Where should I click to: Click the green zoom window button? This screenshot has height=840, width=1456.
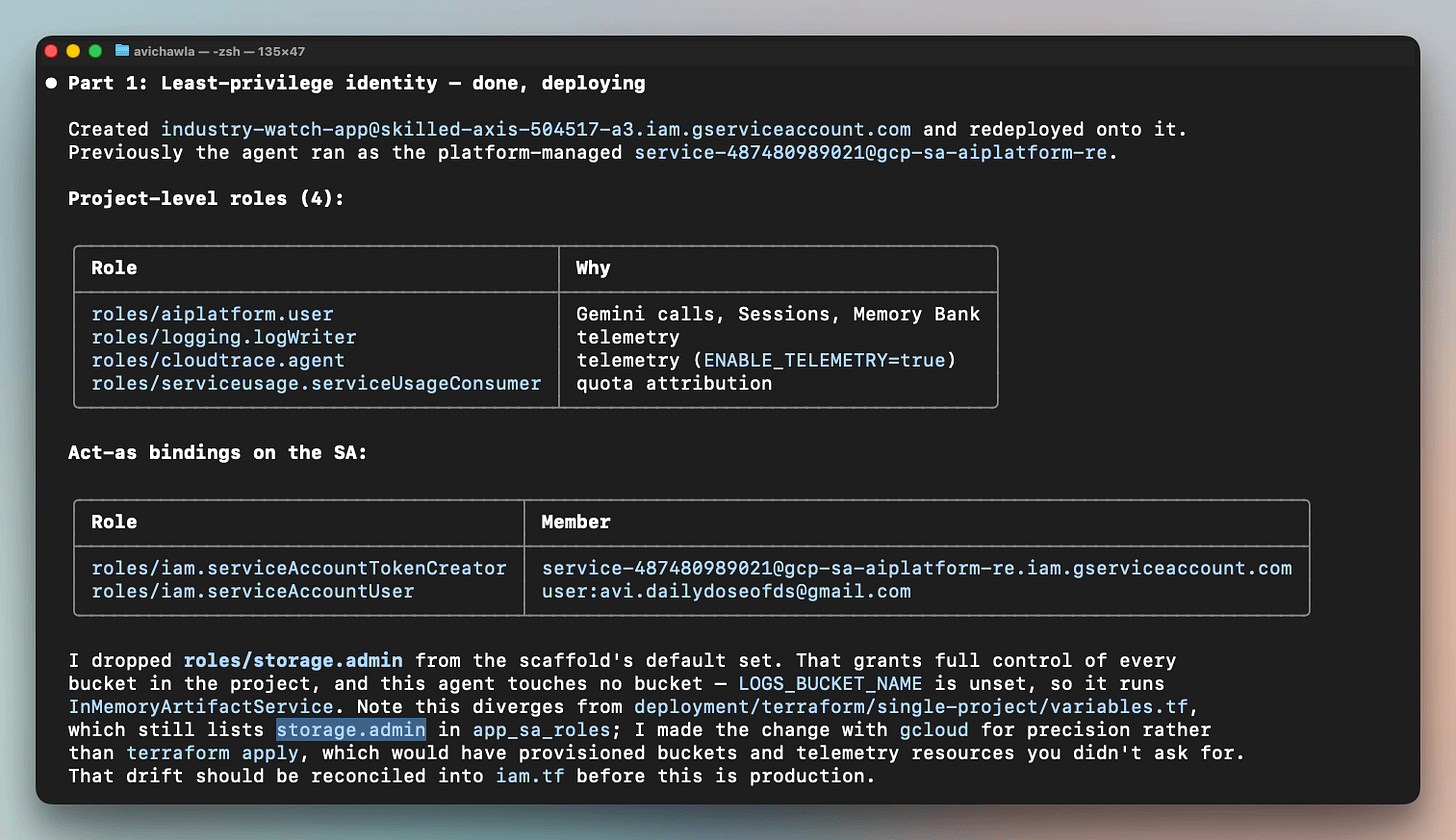click(95, 50)
